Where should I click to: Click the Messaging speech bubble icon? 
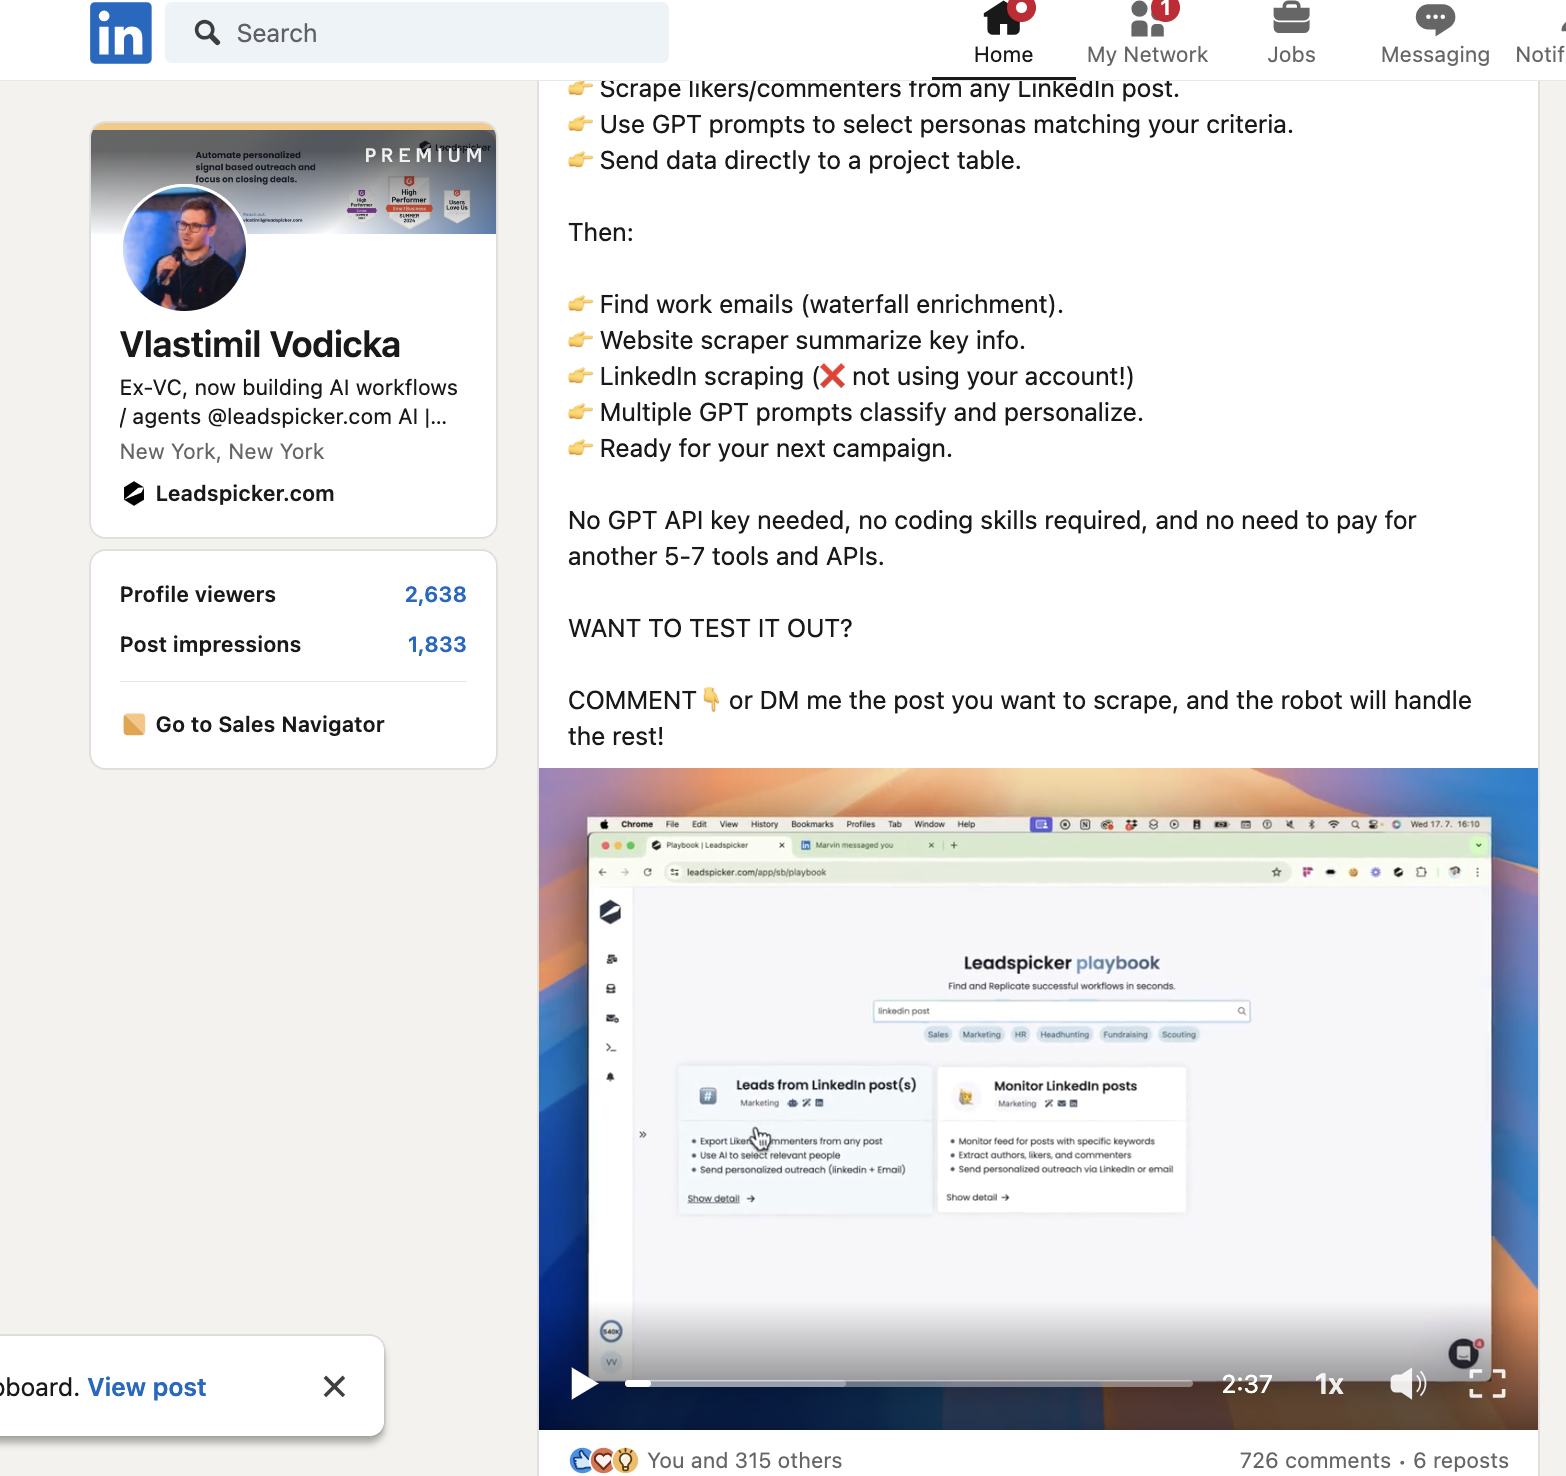1435,18
